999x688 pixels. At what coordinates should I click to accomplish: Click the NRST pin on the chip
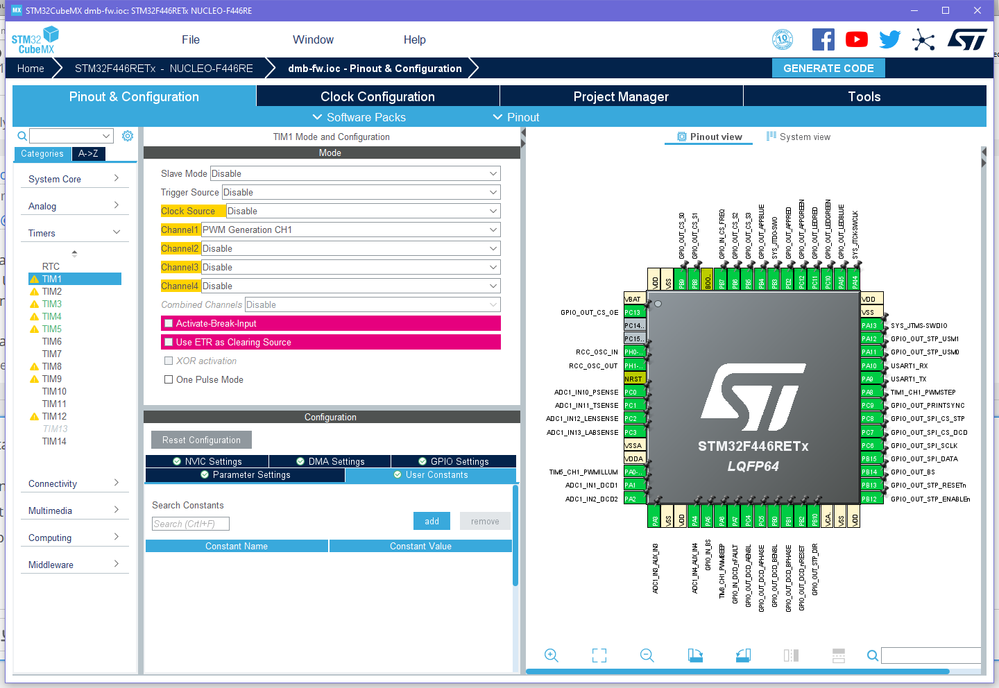[x=635, y=378]
